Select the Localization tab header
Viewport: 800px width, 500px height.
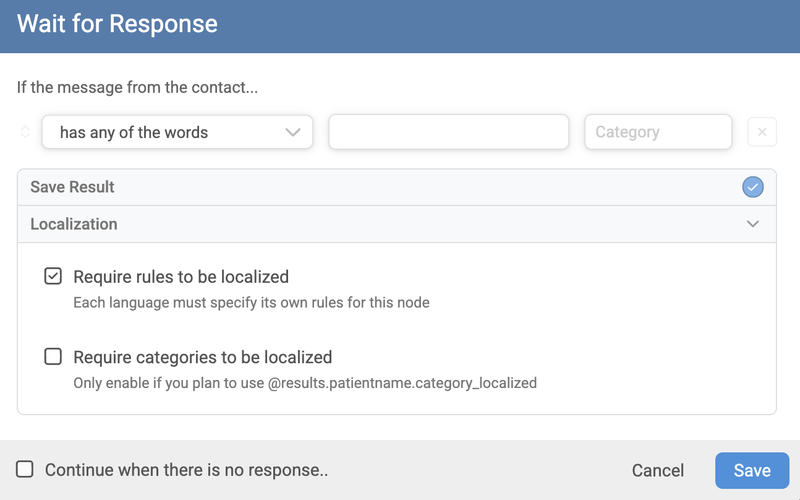click(74, 224)
